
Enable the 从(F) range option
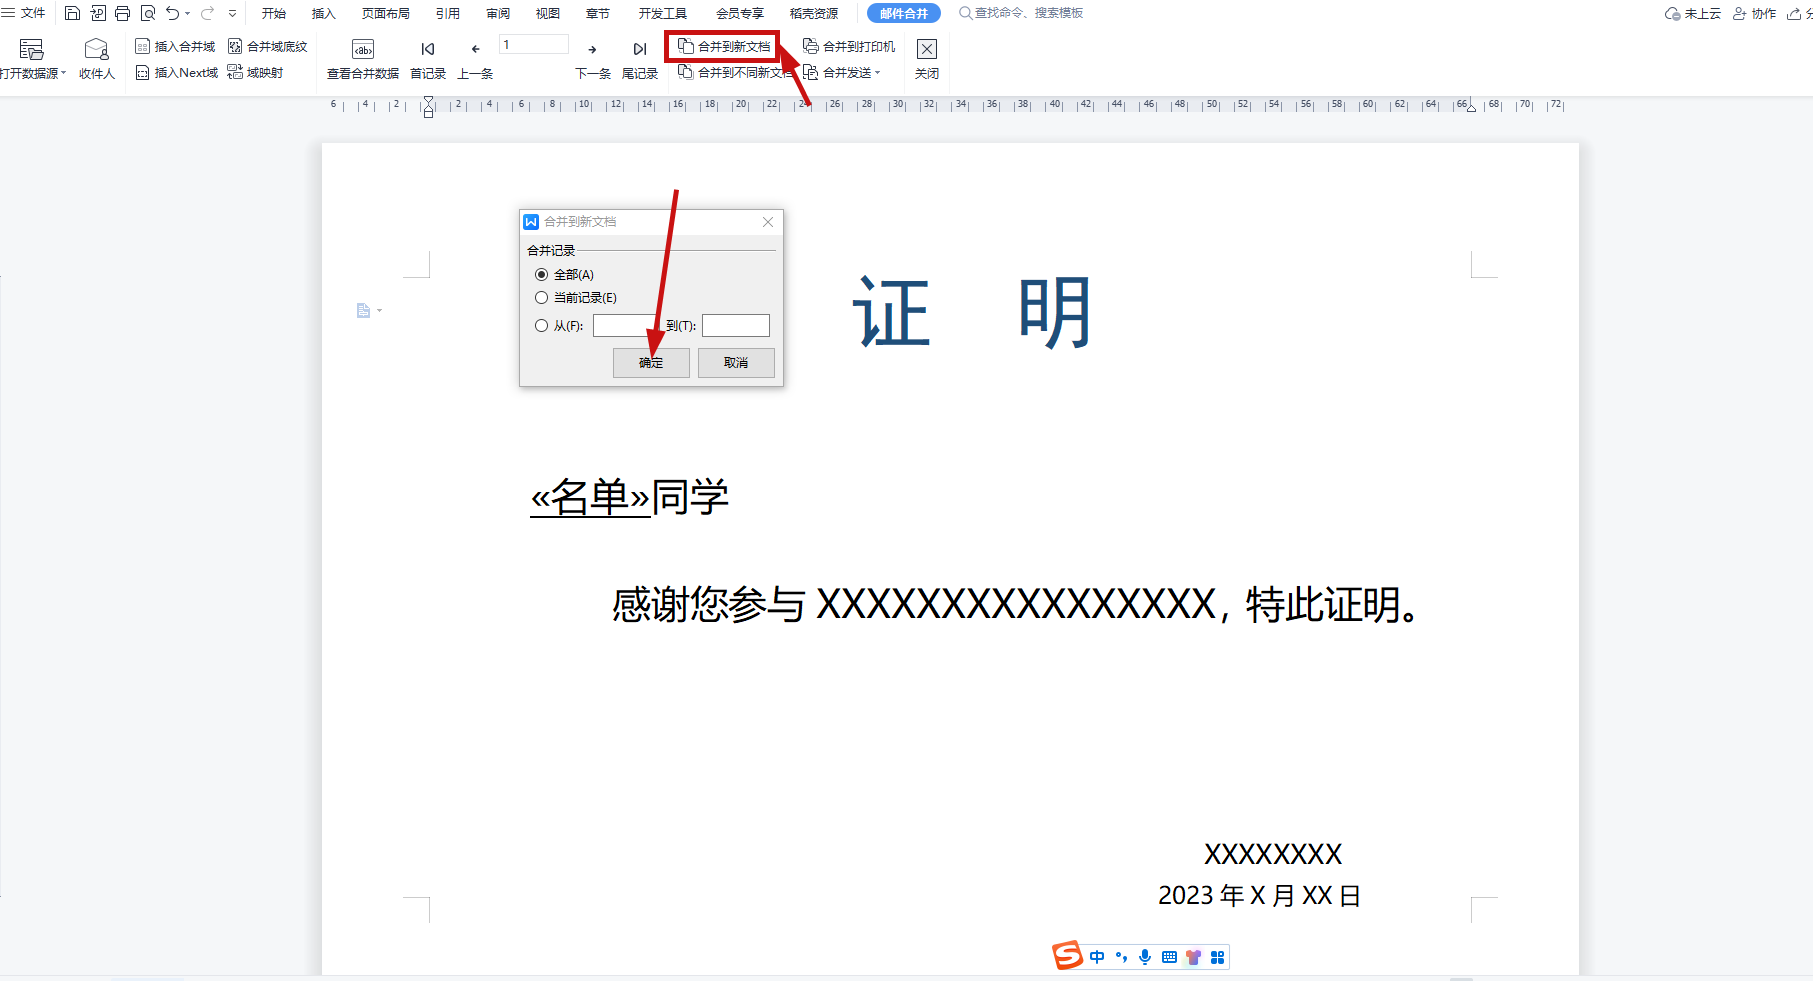[542, 325]
